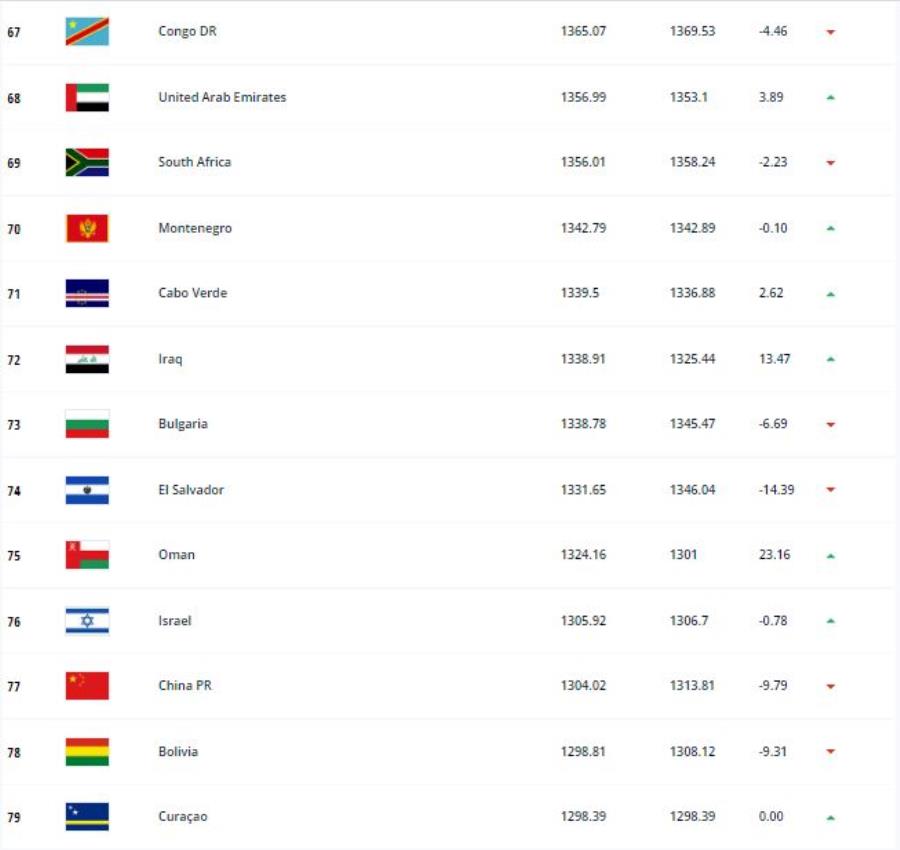900x850 pixels.
Task: Select the Oman flag icon
Action: coord(87,555)
